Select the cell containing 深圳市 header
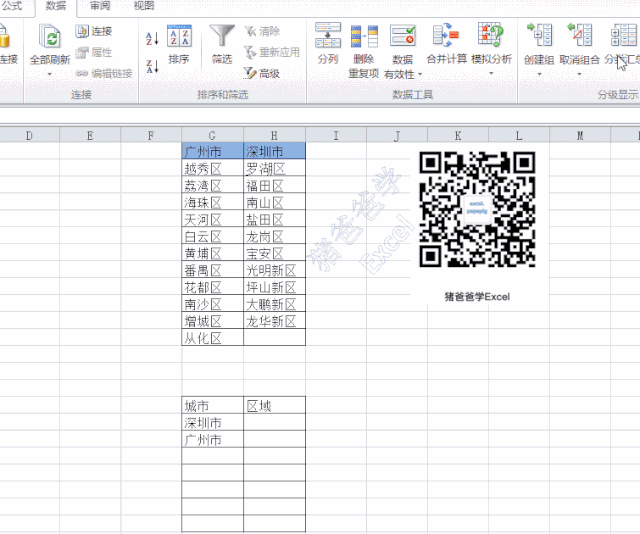The image size is (640, 534). pyautogui.click(x=274, y=151)
